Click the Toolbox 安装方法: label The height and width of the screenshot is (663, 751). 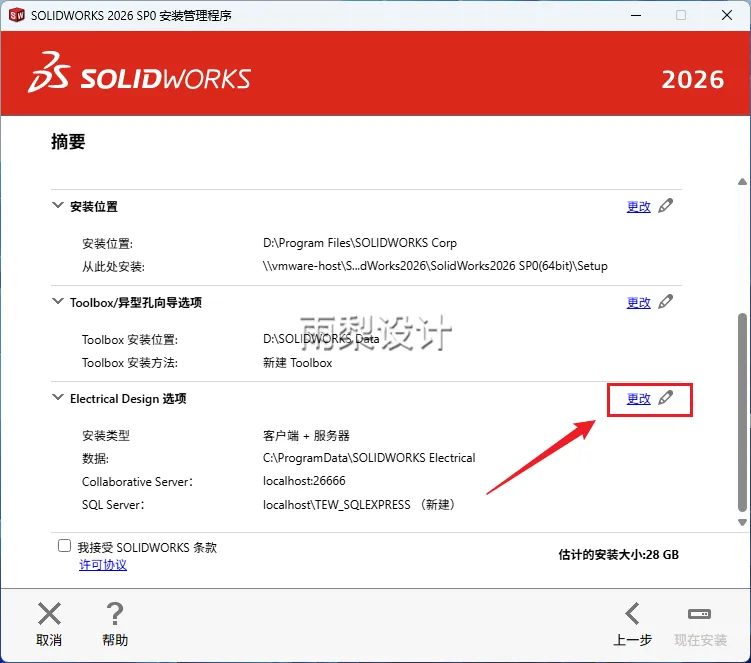point(130,363)
